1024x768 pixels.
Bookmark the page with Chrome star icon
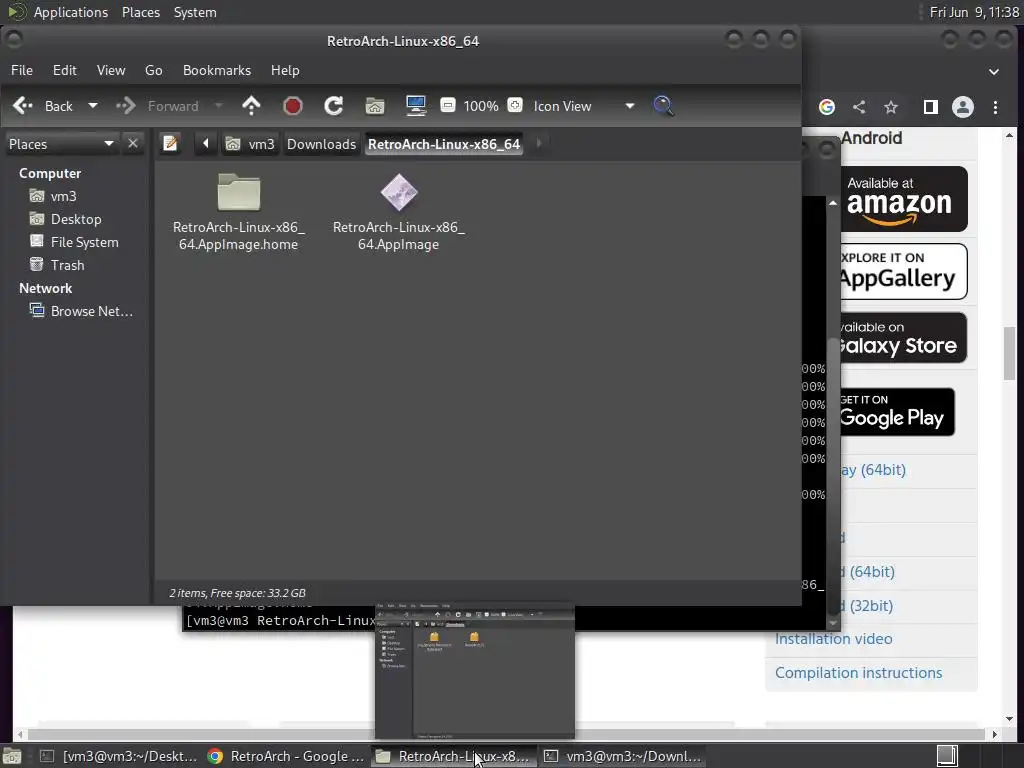tap(891, 107)
